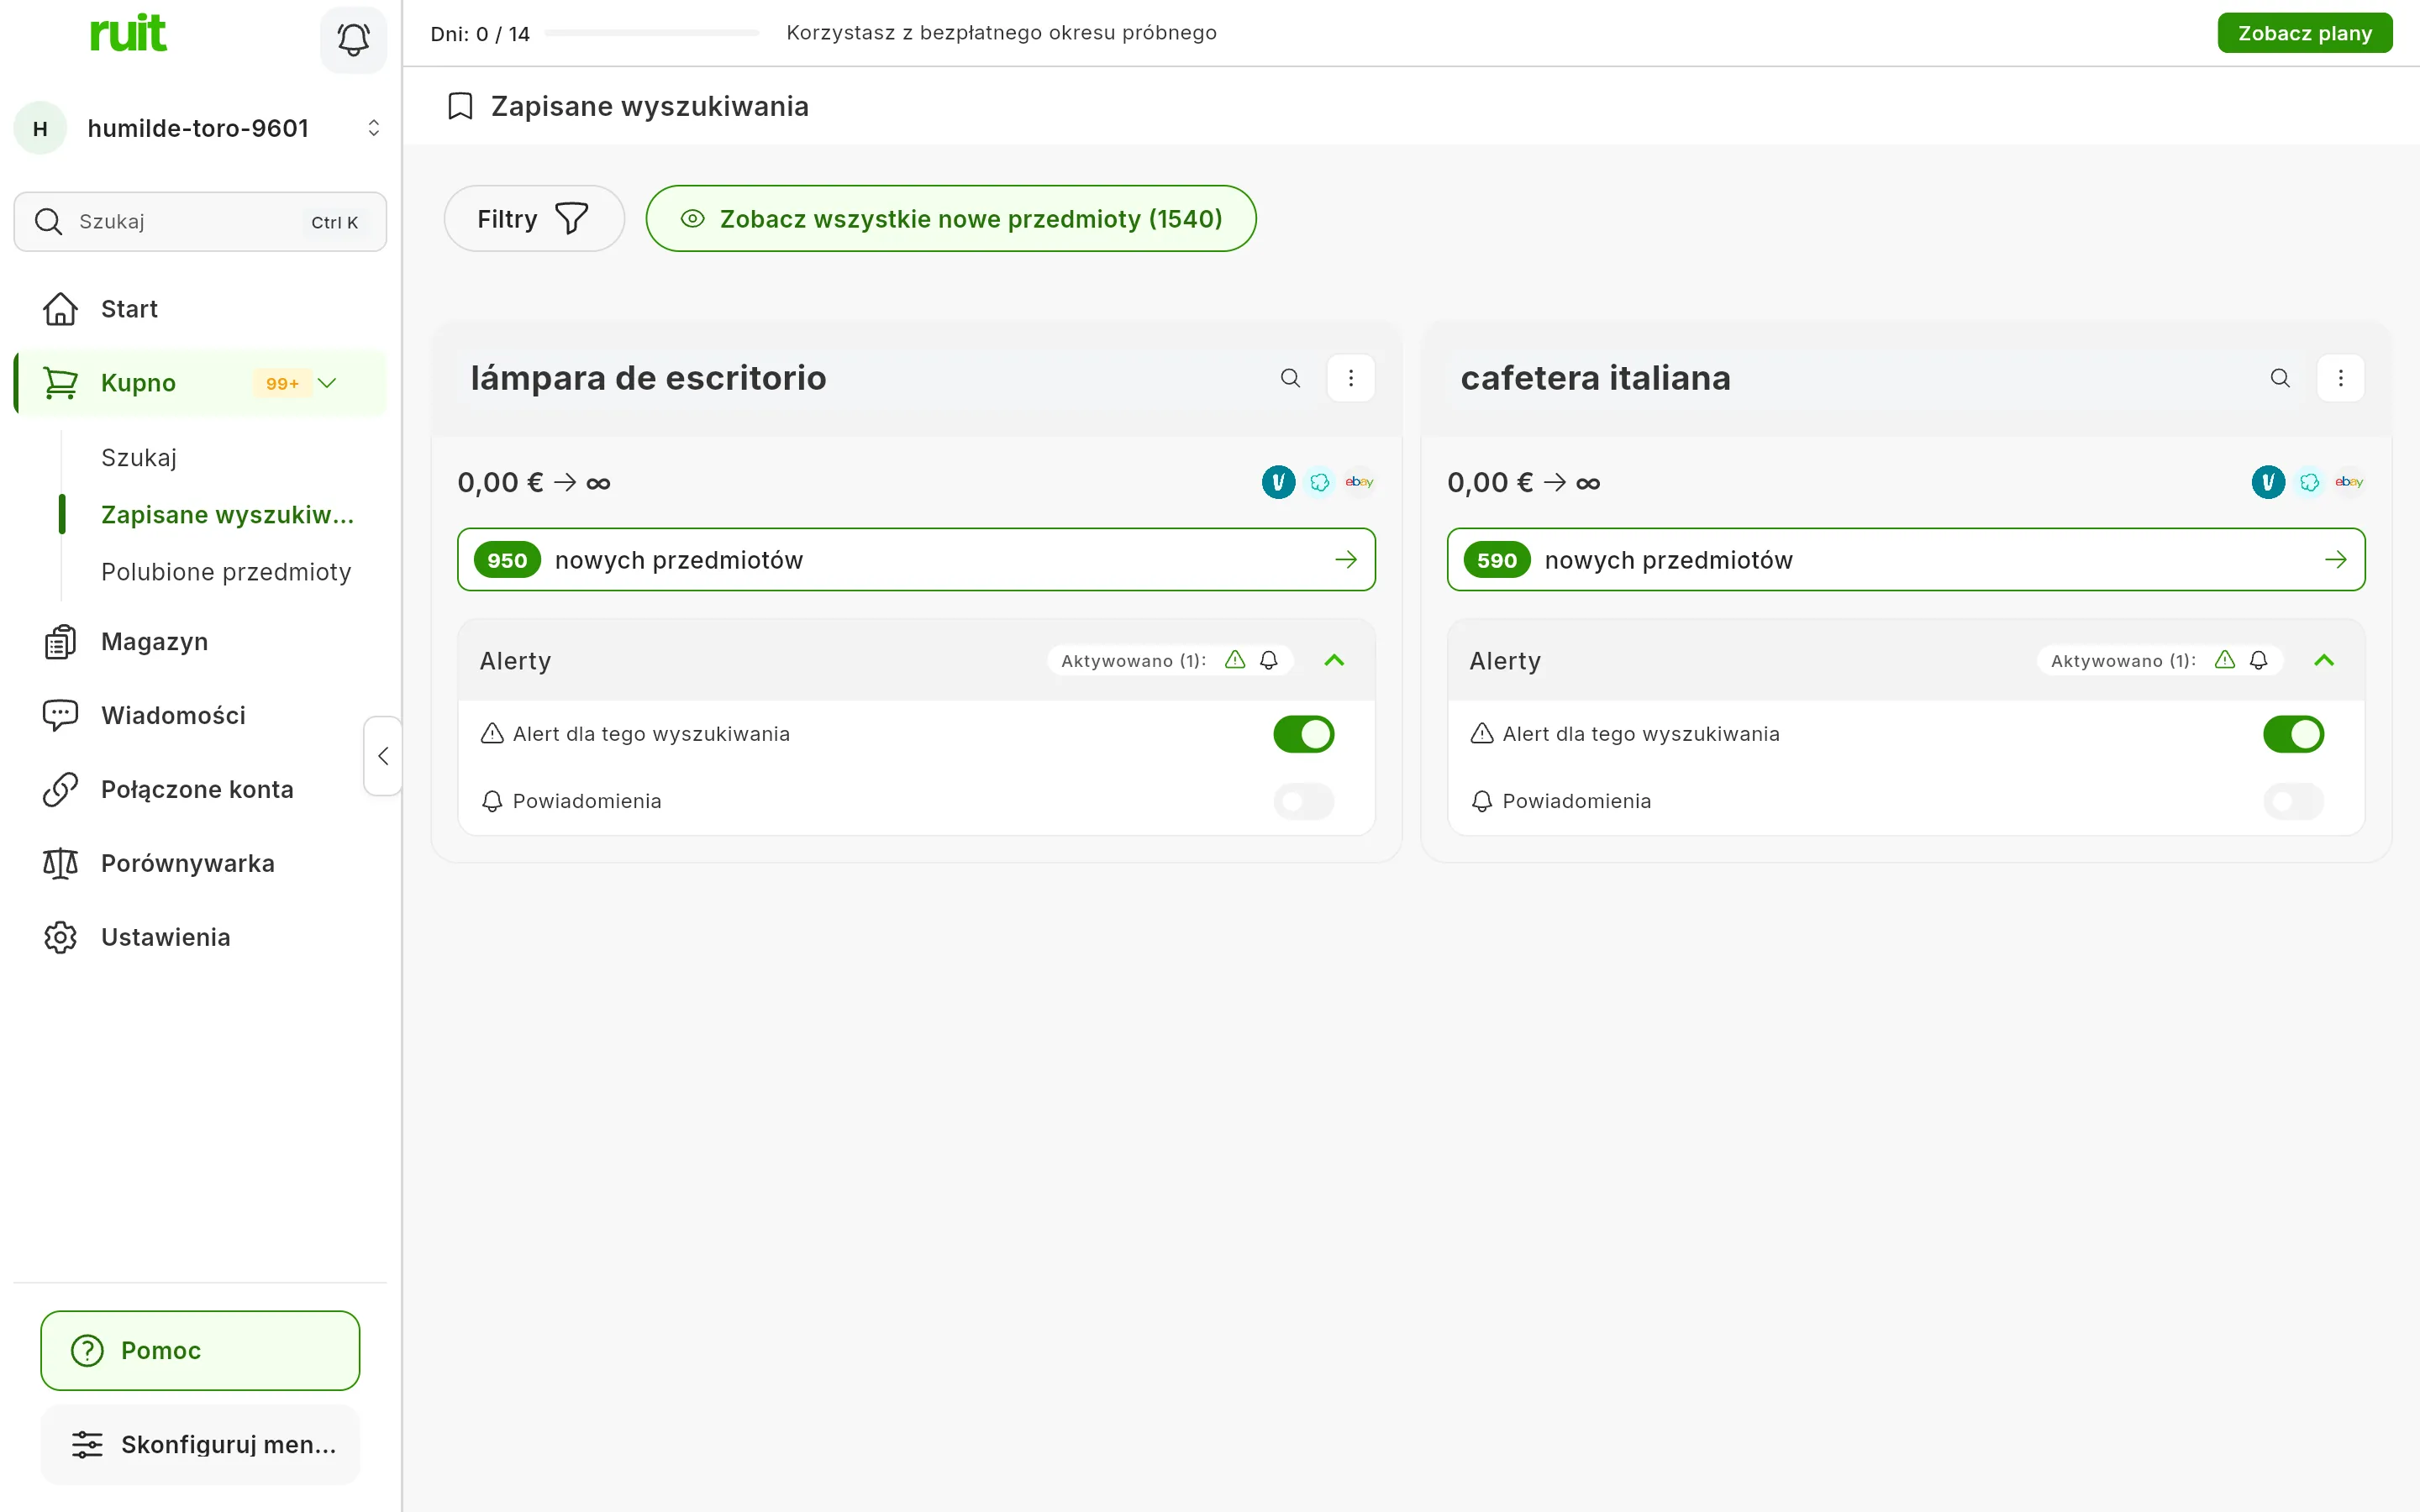Open the Filtry filter panel
This screenshot has width=2420, height=1512.
[534, 218]
